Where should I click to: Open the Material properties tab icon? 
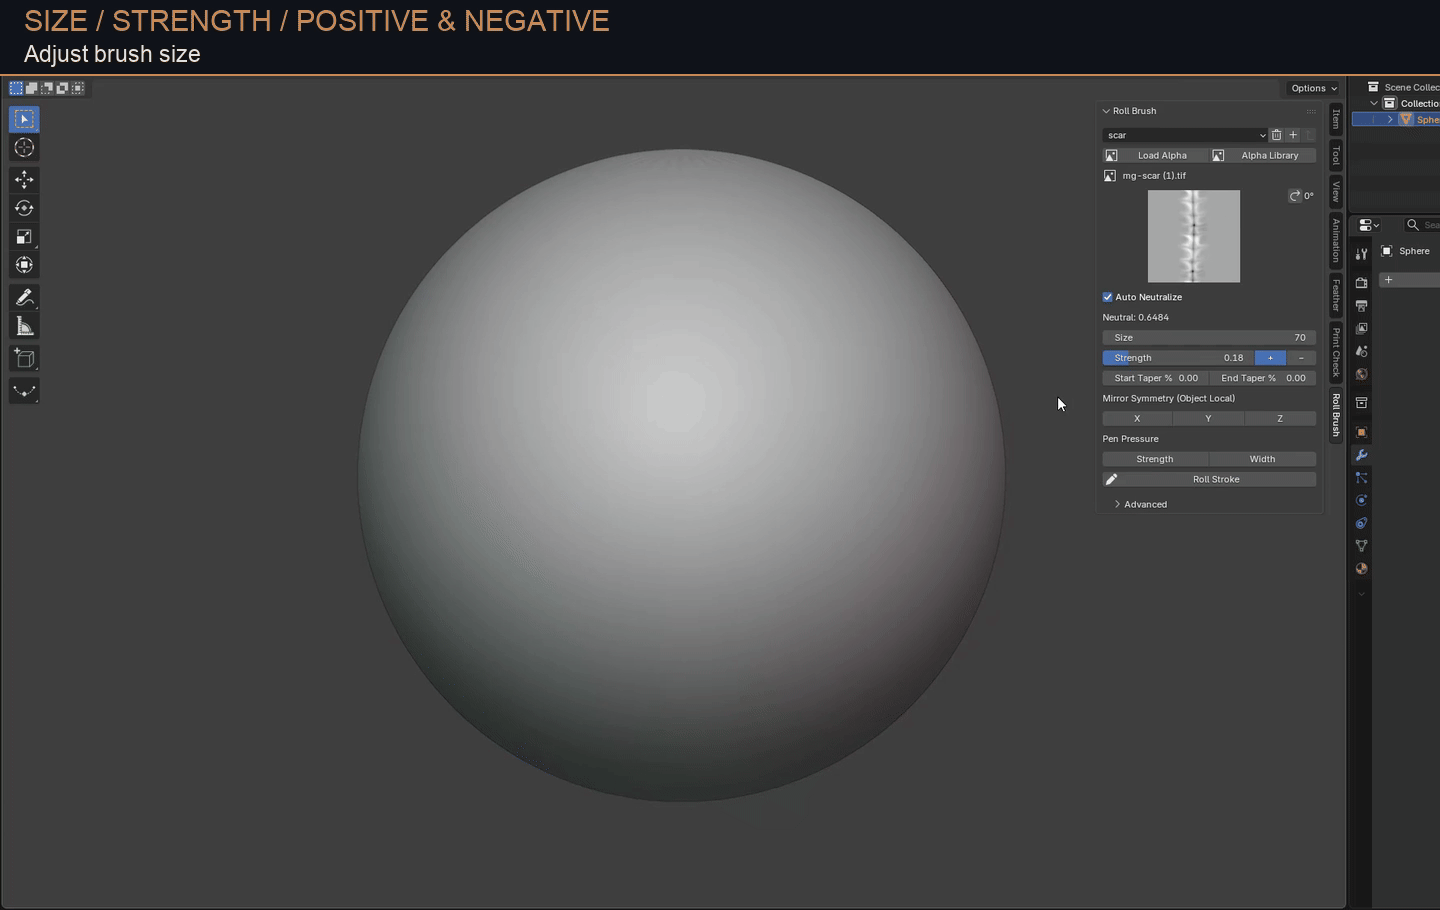1361,569
